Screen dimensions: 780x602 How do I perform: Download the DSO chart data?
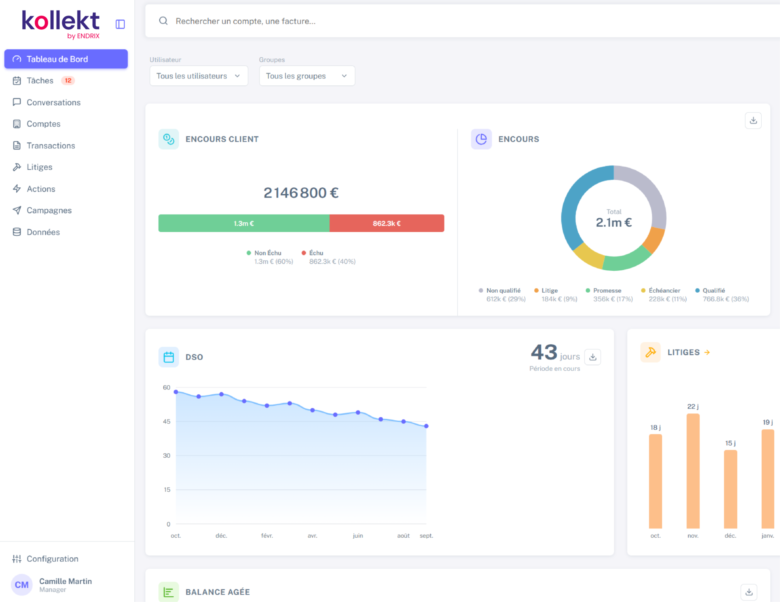point(592,357)
